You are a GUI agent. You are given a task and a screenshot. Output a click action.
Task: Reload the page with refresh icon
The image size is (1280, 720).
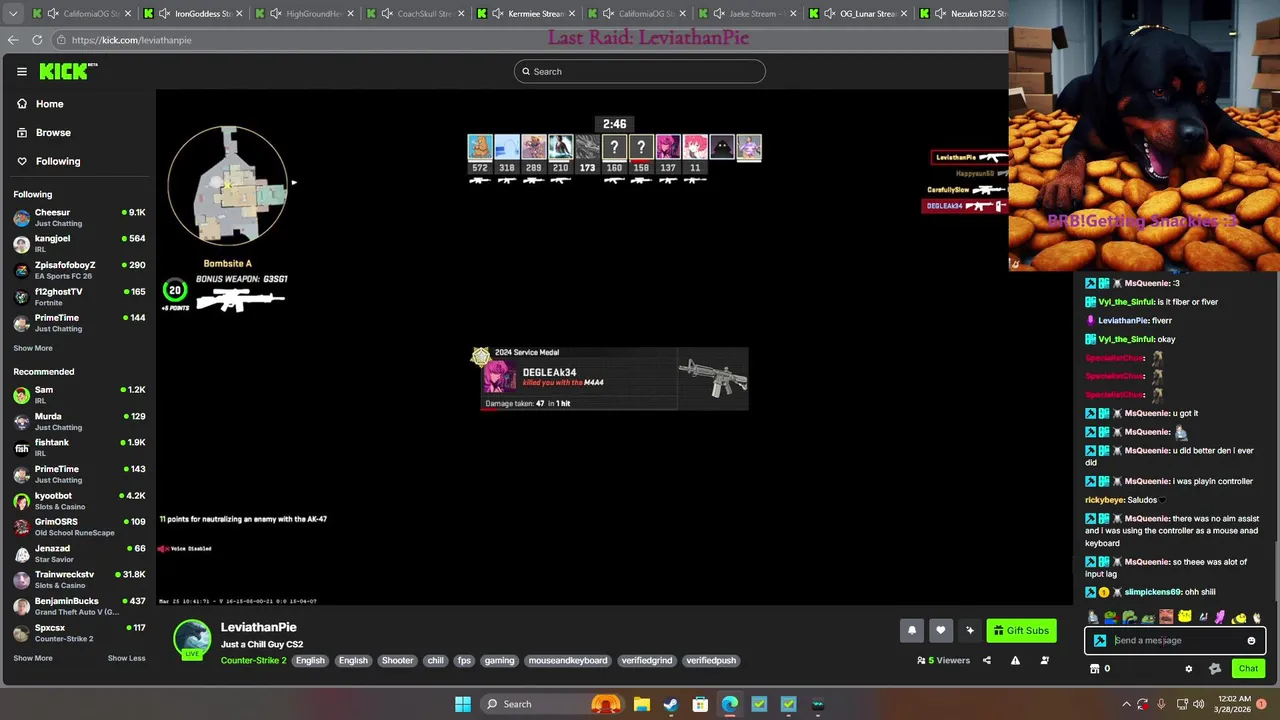tap(37, 40)
